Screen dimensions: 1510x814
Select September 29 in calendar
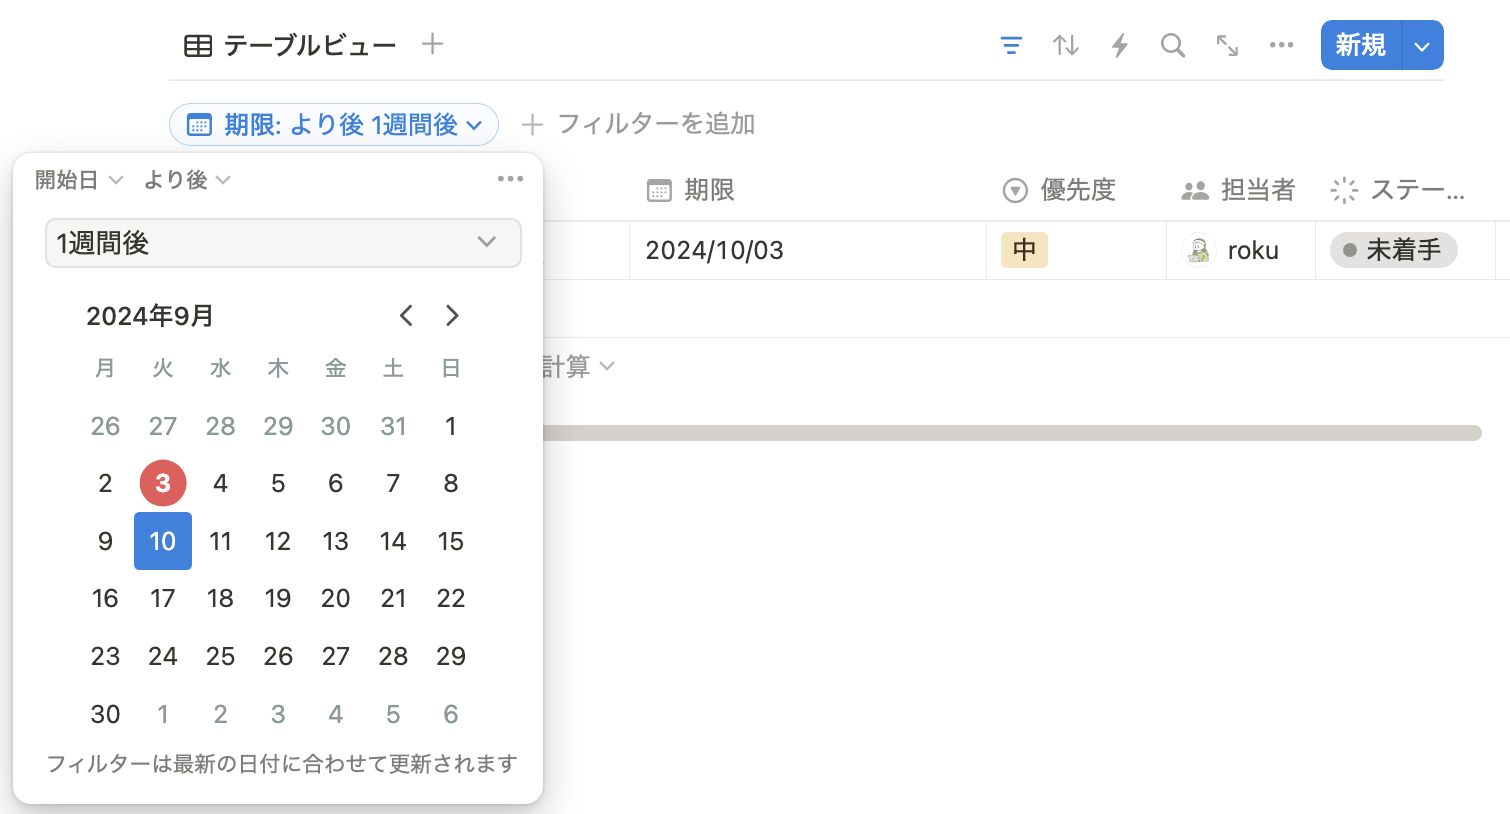tap(451, 656)
